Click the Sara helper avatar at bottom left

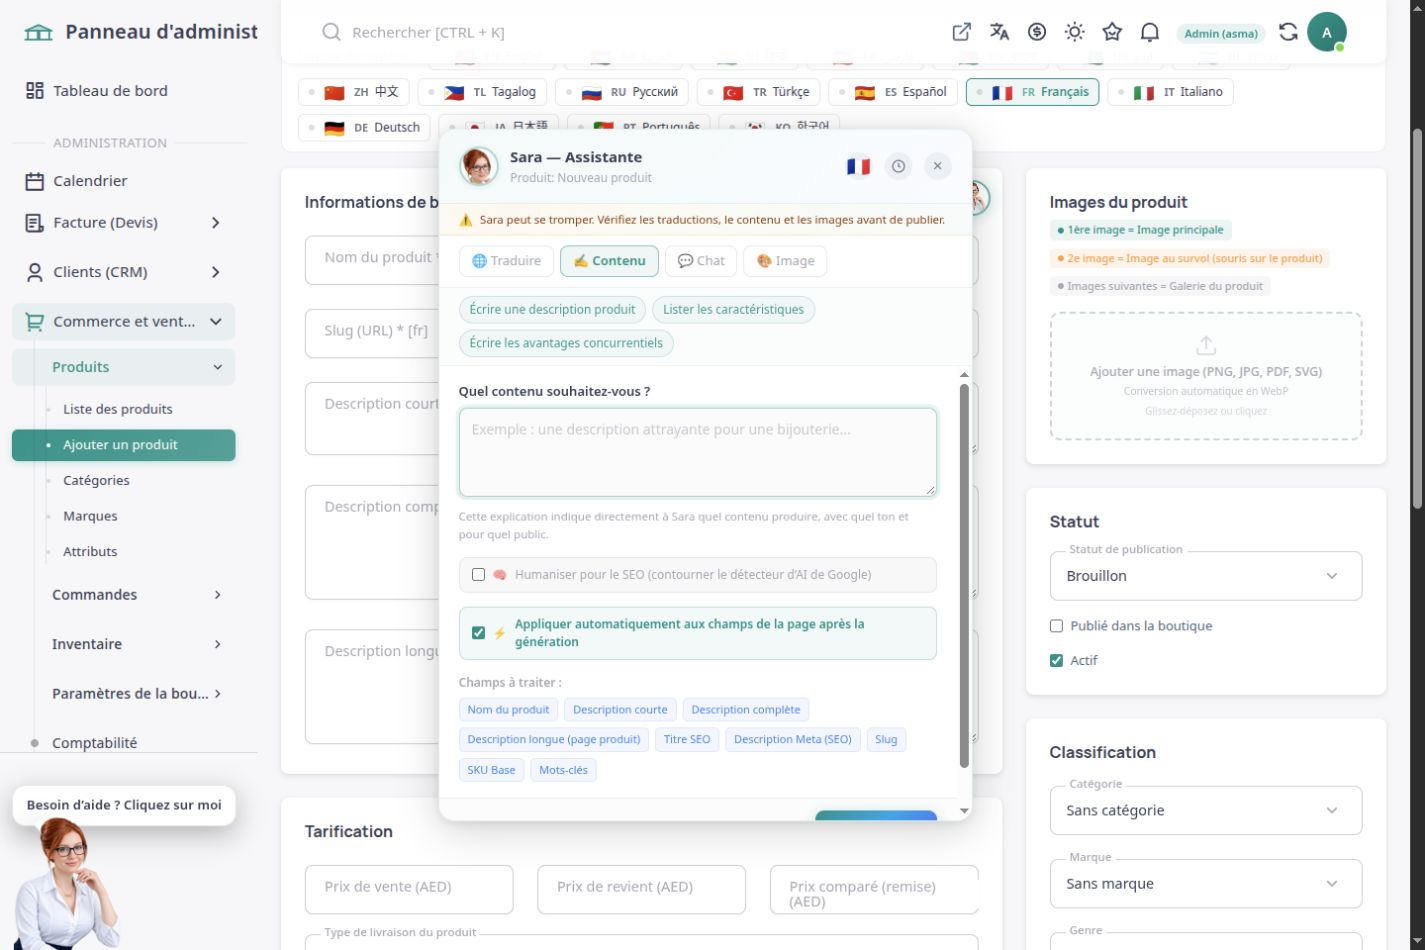tap(68, 885)
